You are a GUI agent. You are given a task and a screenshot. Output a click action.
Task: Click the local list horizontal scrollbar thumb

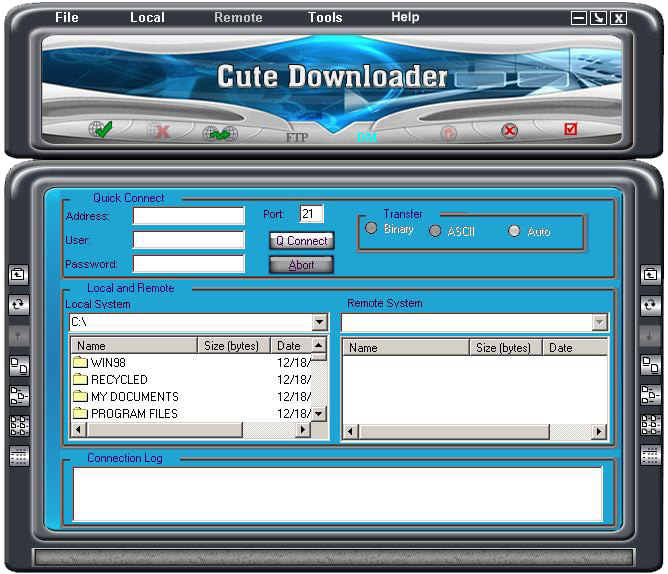coord(164,430)
